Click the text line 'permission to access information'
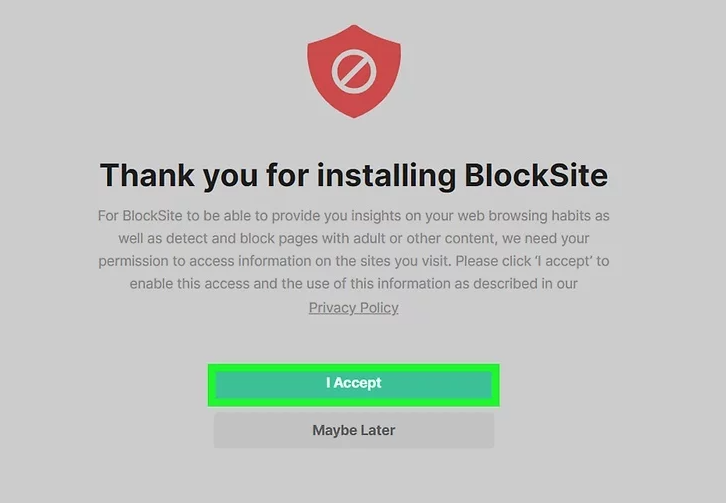 353,261
